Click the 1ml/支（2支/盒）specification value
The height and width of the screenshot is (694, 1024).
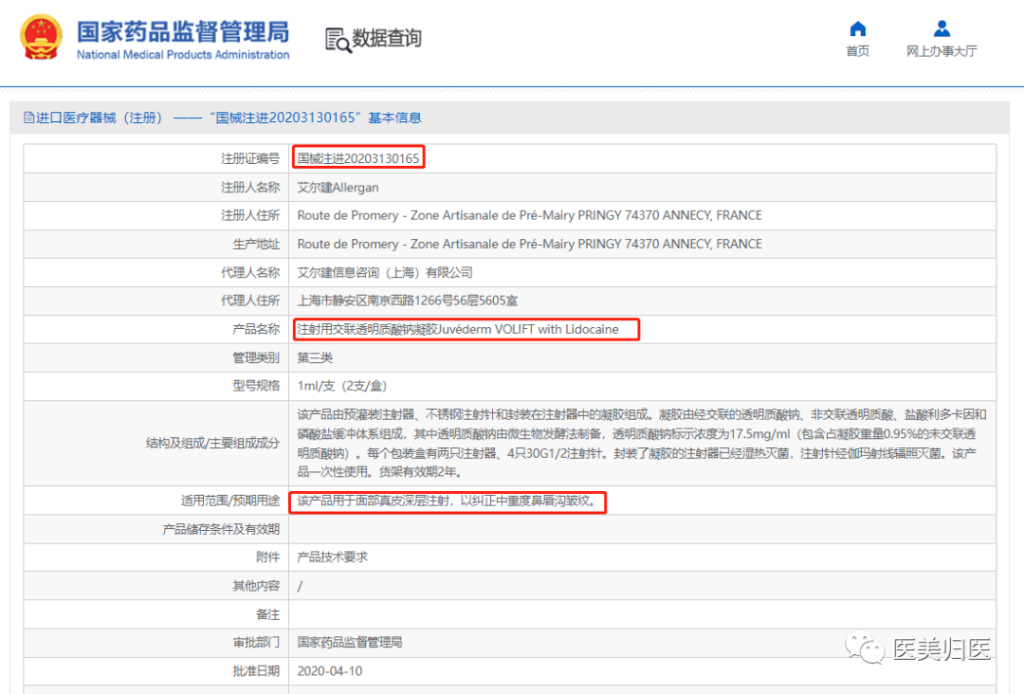pyautogui.click(x=342, y=386)
